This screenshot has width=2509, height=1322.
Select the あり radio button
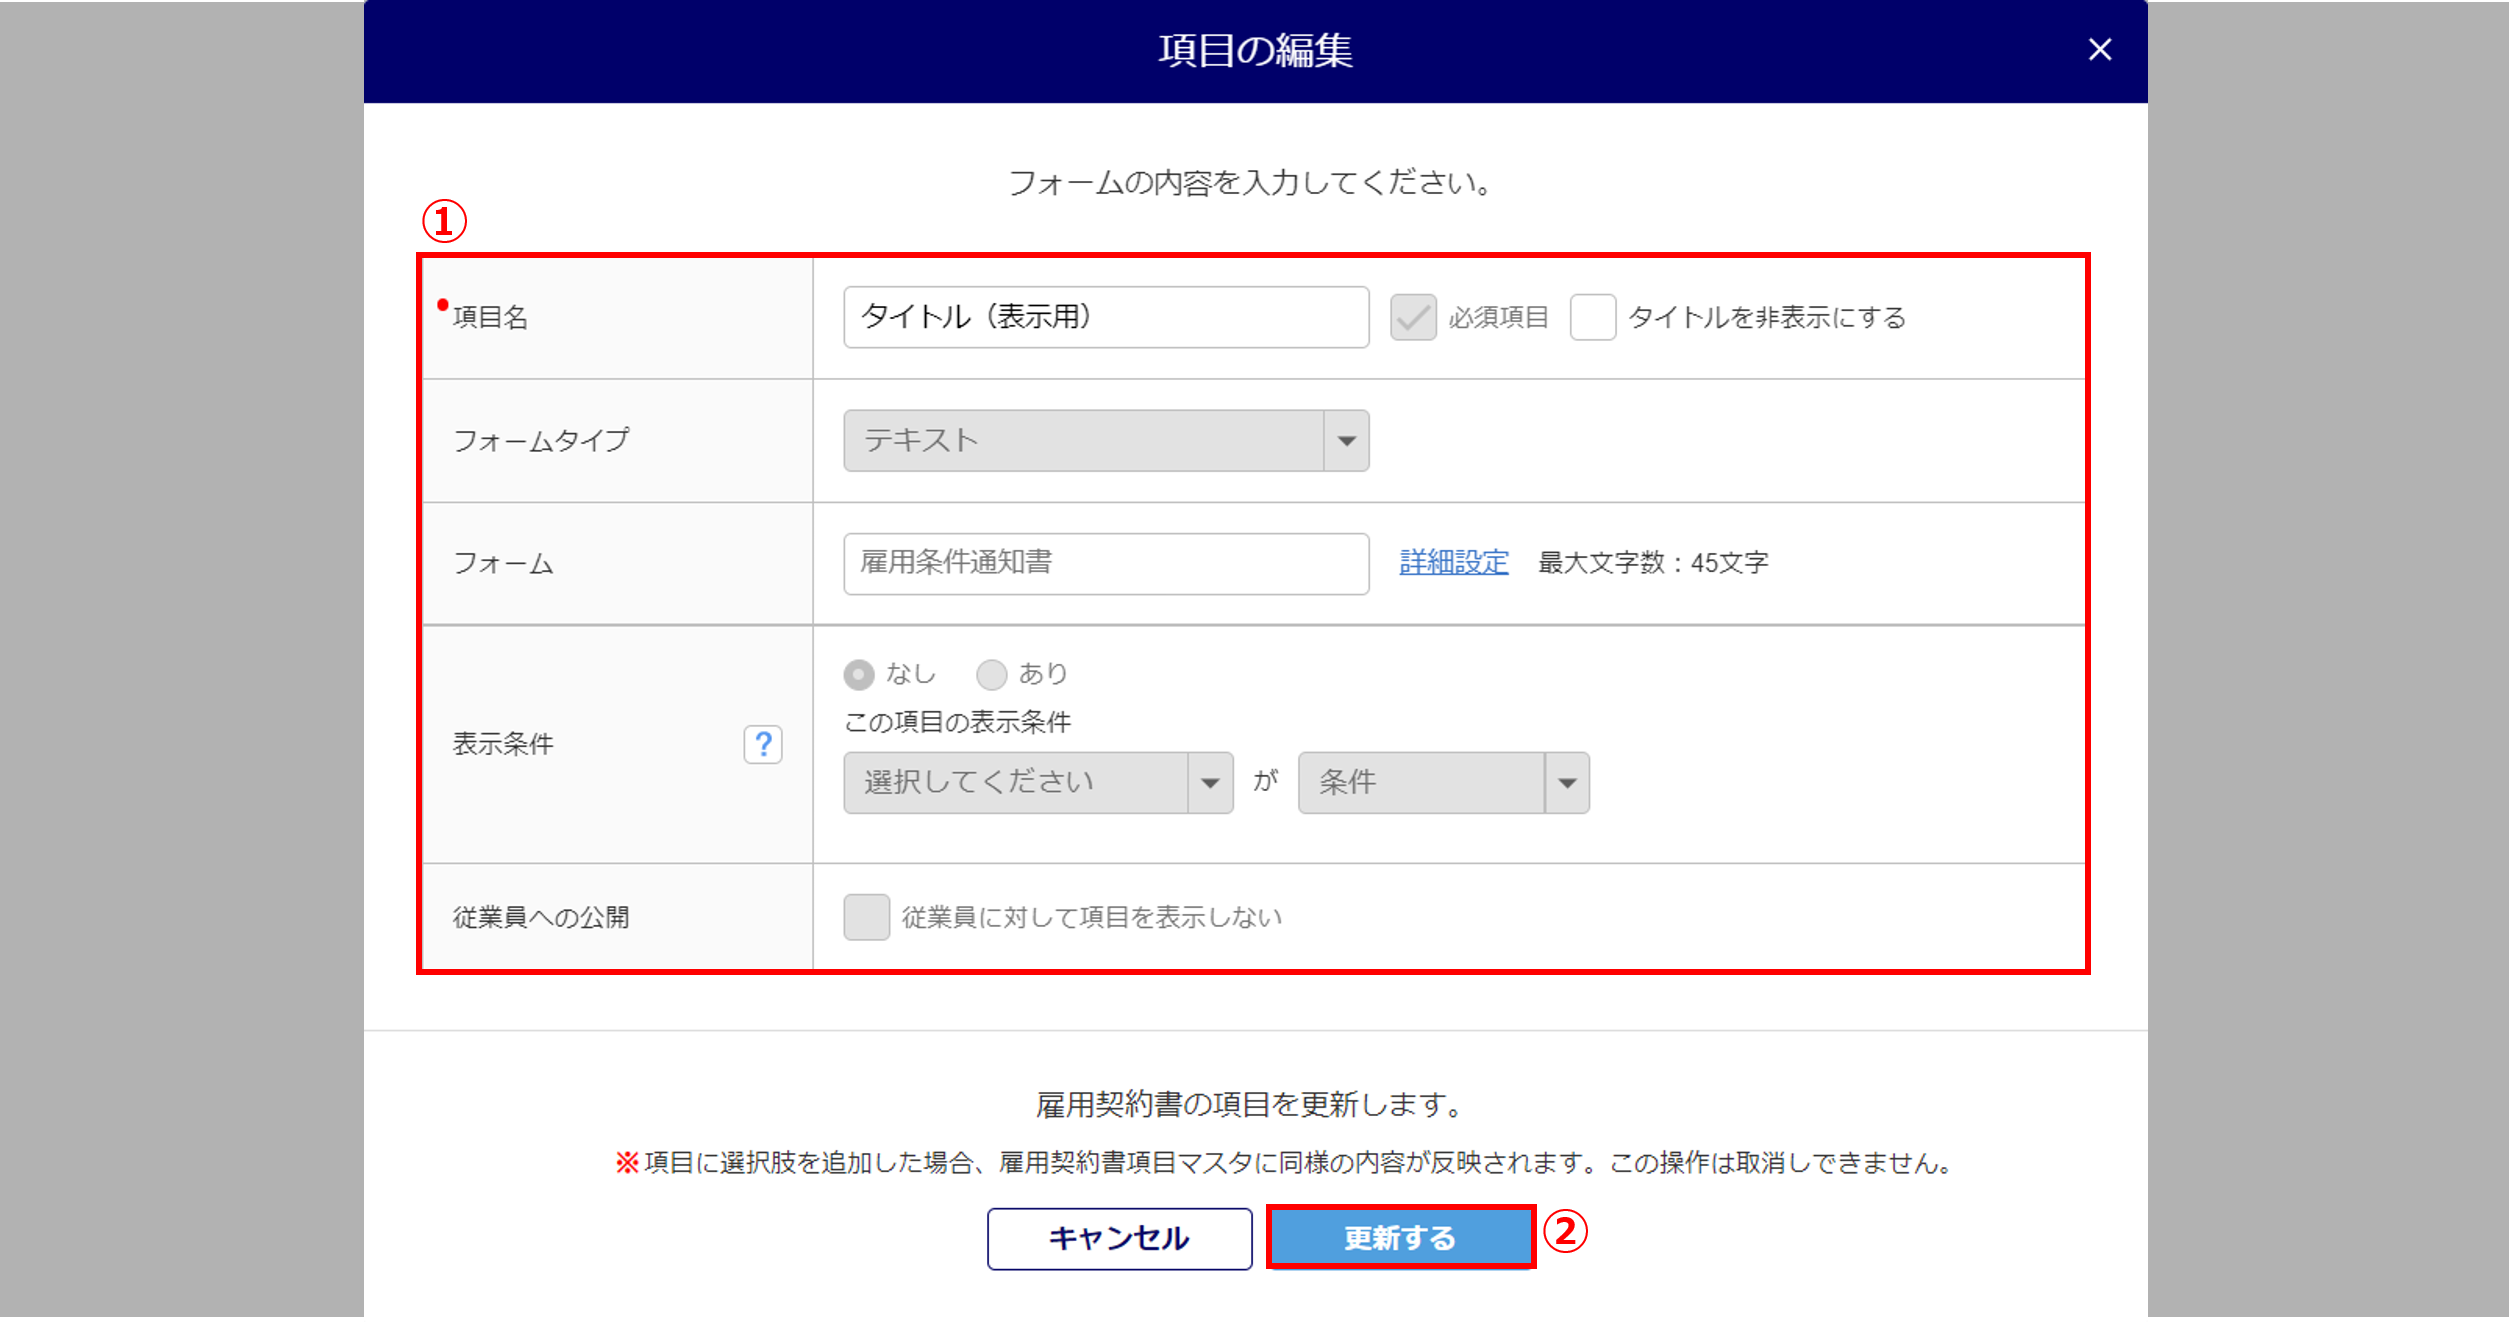[991, 675]
